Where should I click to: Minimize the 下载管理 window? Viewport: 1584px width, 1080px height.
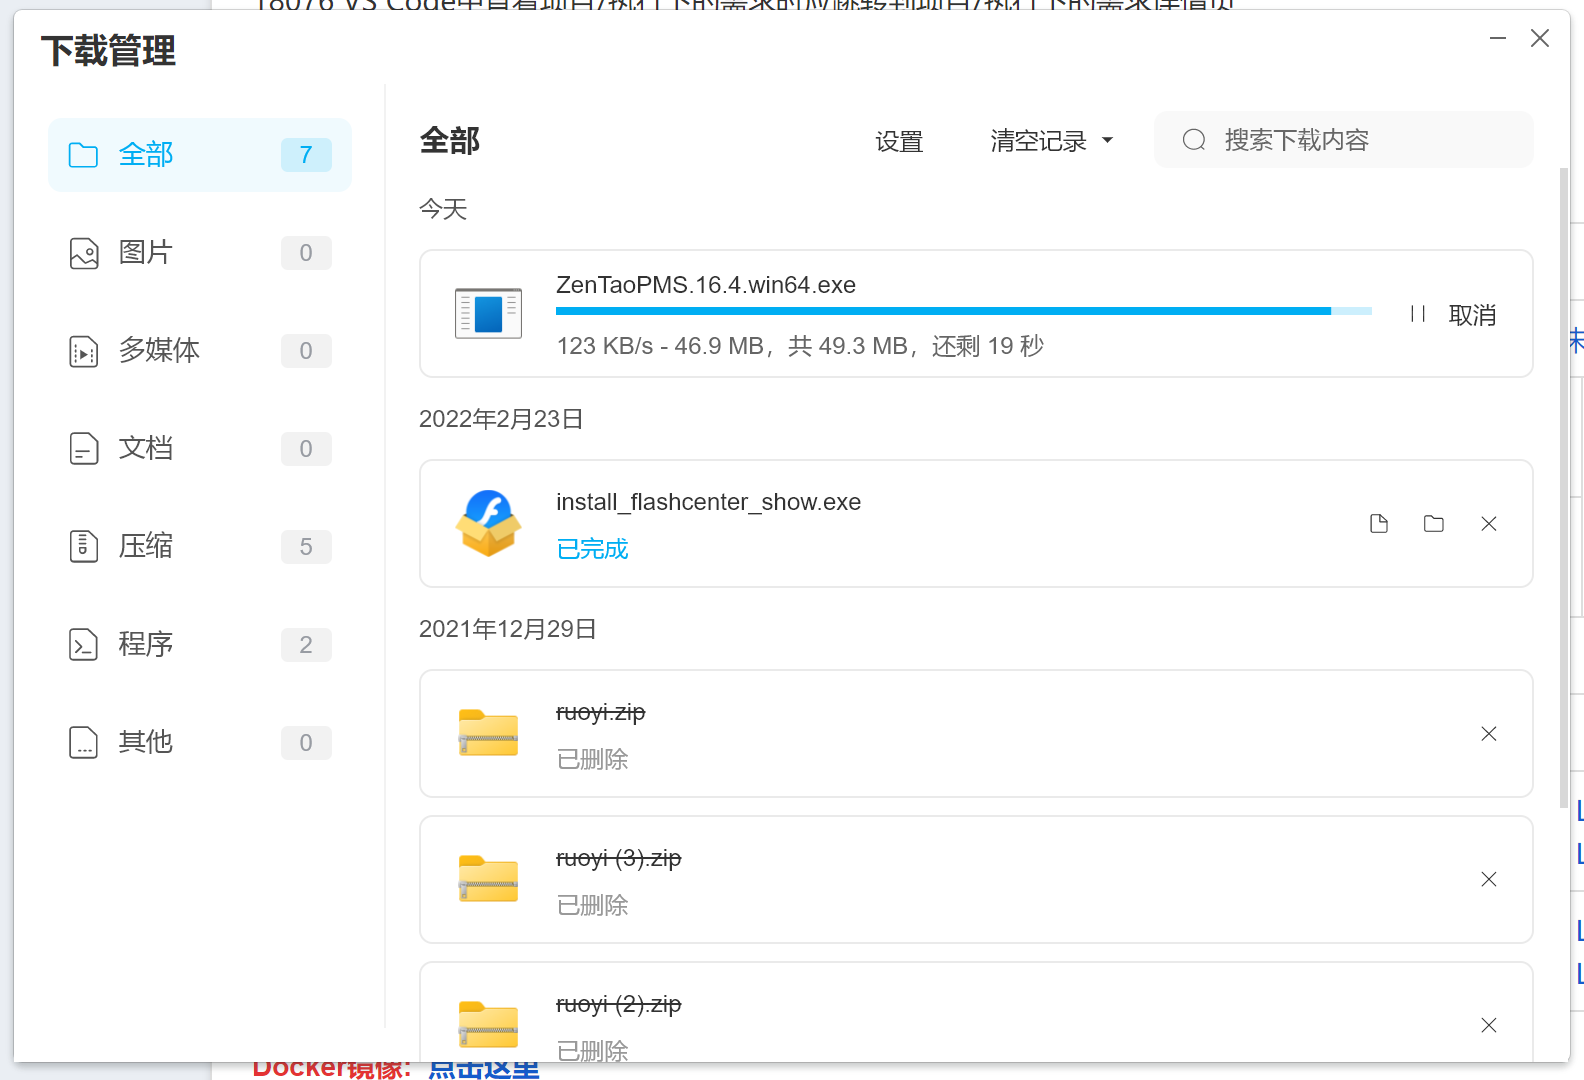tap(1498, 38)
